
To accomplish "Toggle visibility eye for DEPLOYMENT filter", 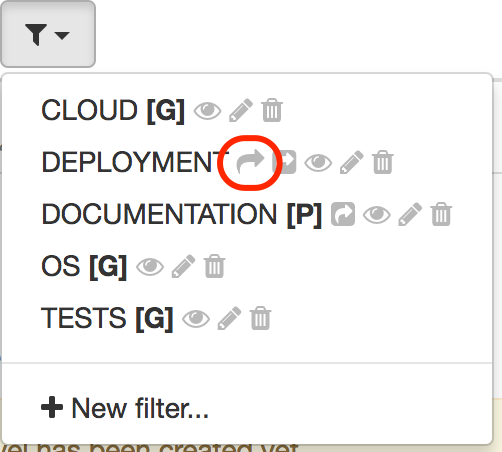I will tap(318, 163).
